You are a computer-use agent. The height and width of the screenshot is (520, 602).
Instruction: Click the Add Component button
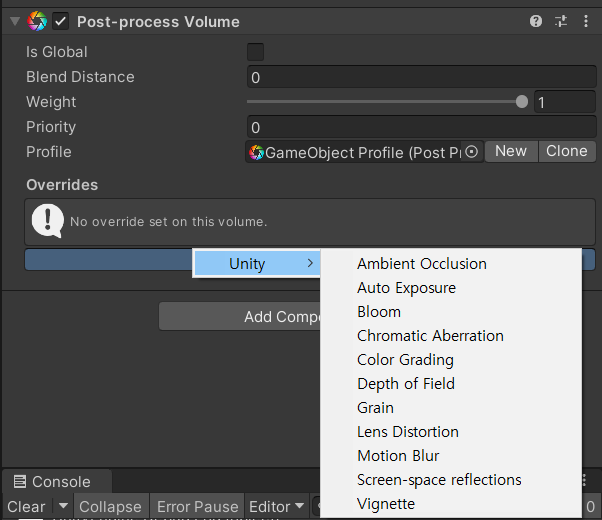tap(240, 316)
